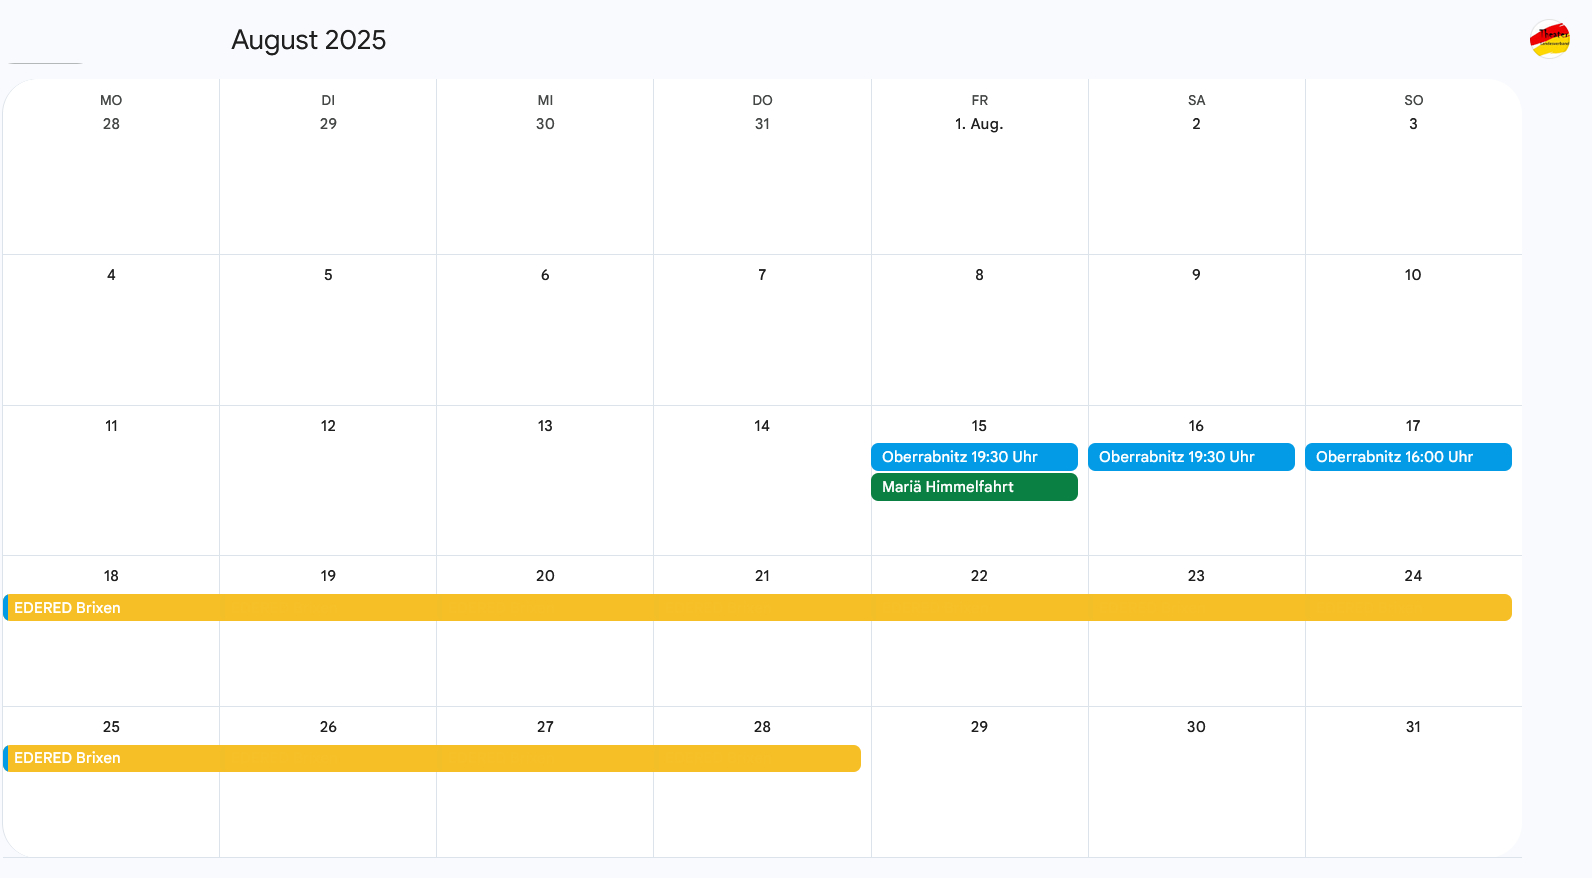Select the date 24
Screen dimensions: 1592x878
(x=1413, y=576)
